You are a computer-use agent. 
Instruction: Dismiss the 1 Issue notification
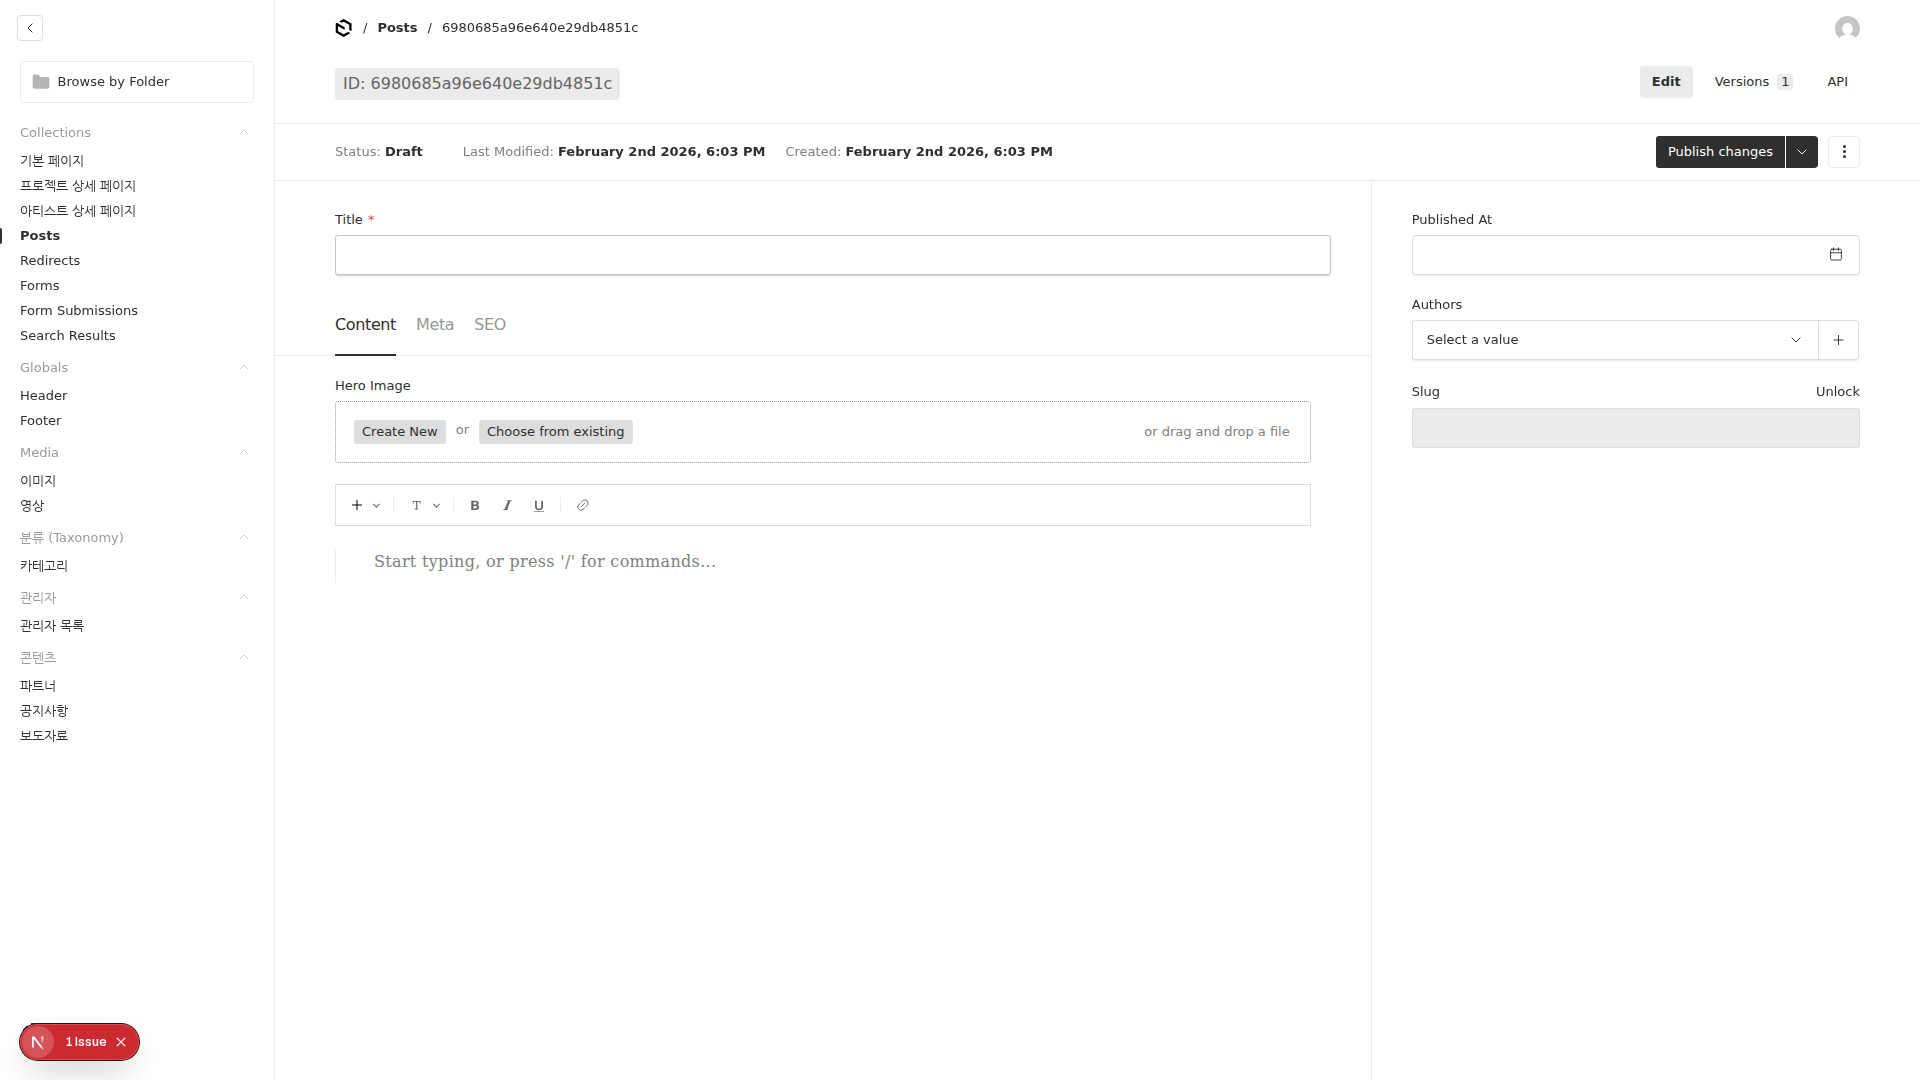tap(121, 1042)
